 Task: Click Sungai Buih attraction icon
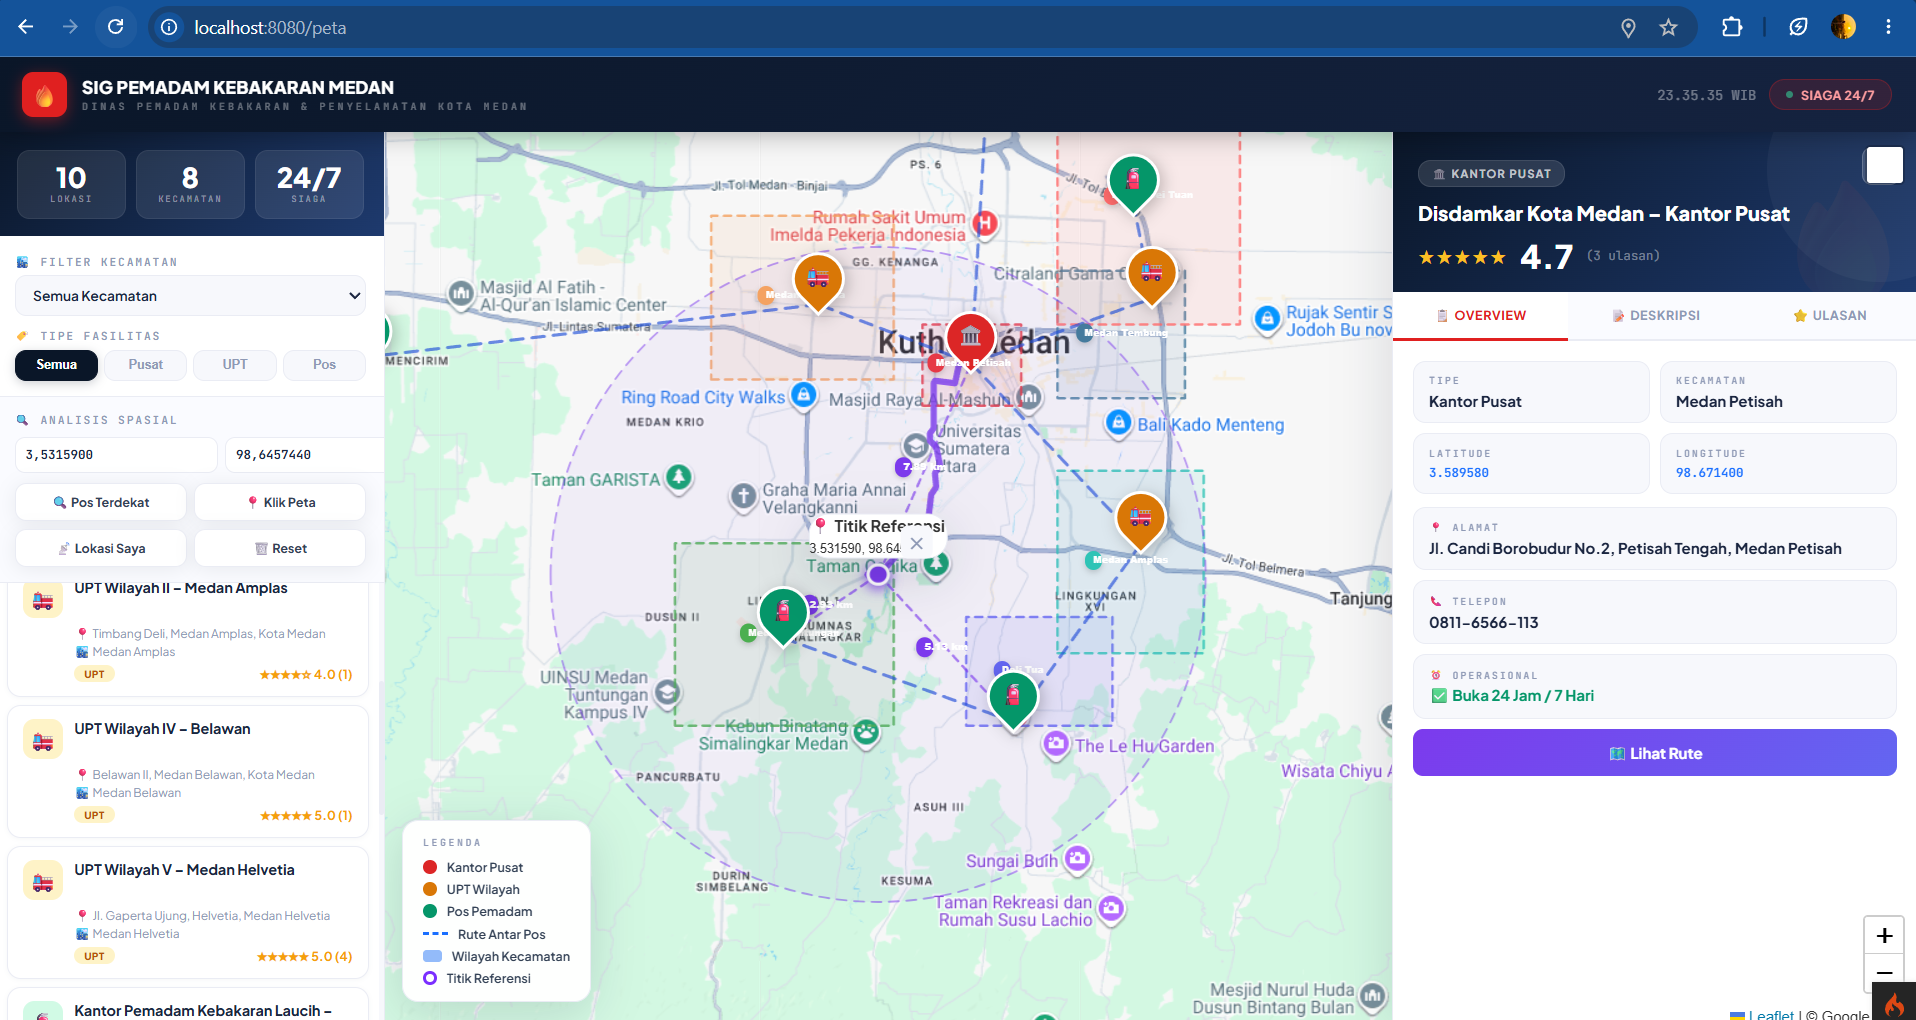[x=1077, y=858]
